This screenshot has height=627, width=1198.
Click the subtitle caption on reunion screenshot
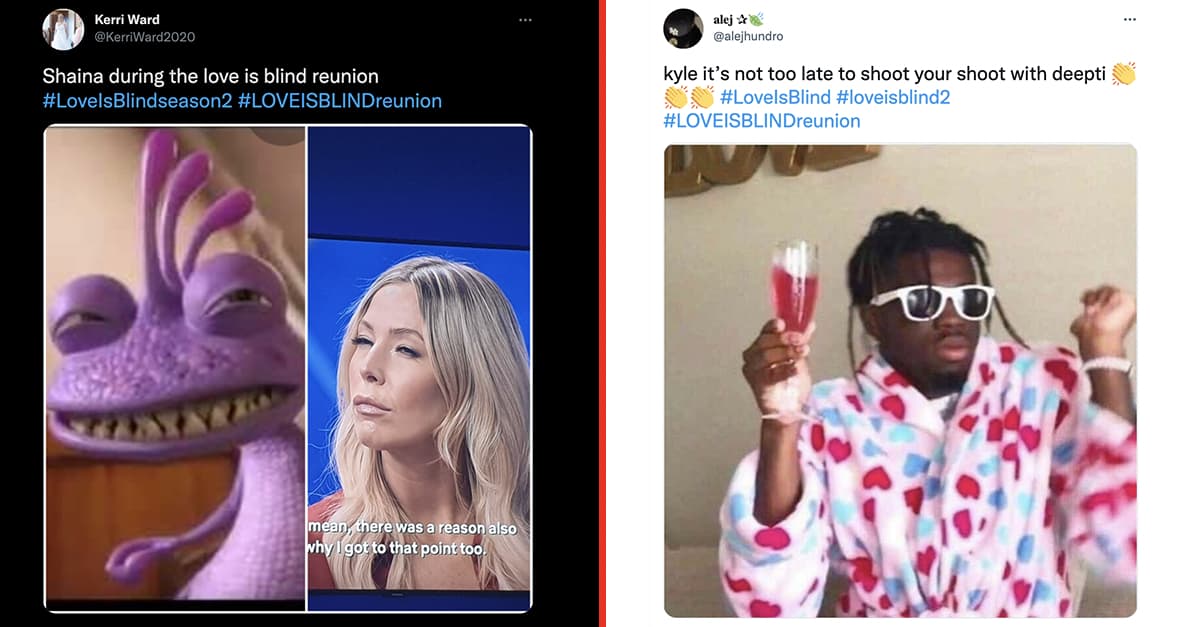pyautogui.click(x=412, y=538)
